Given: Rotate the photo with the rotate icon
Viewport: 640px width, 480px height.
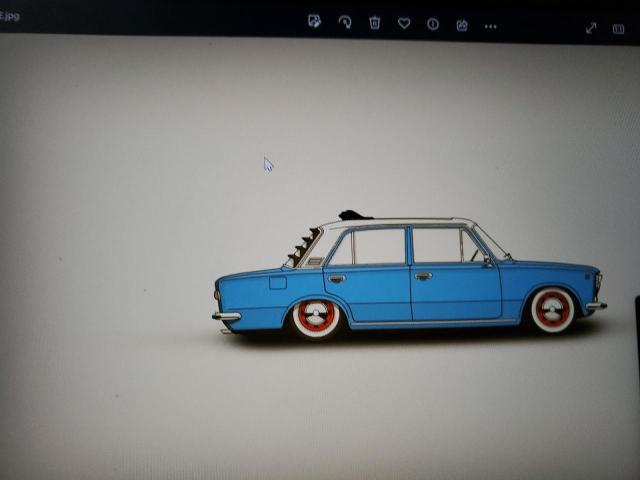Looking at the screenshot, I should click(345, 22).
